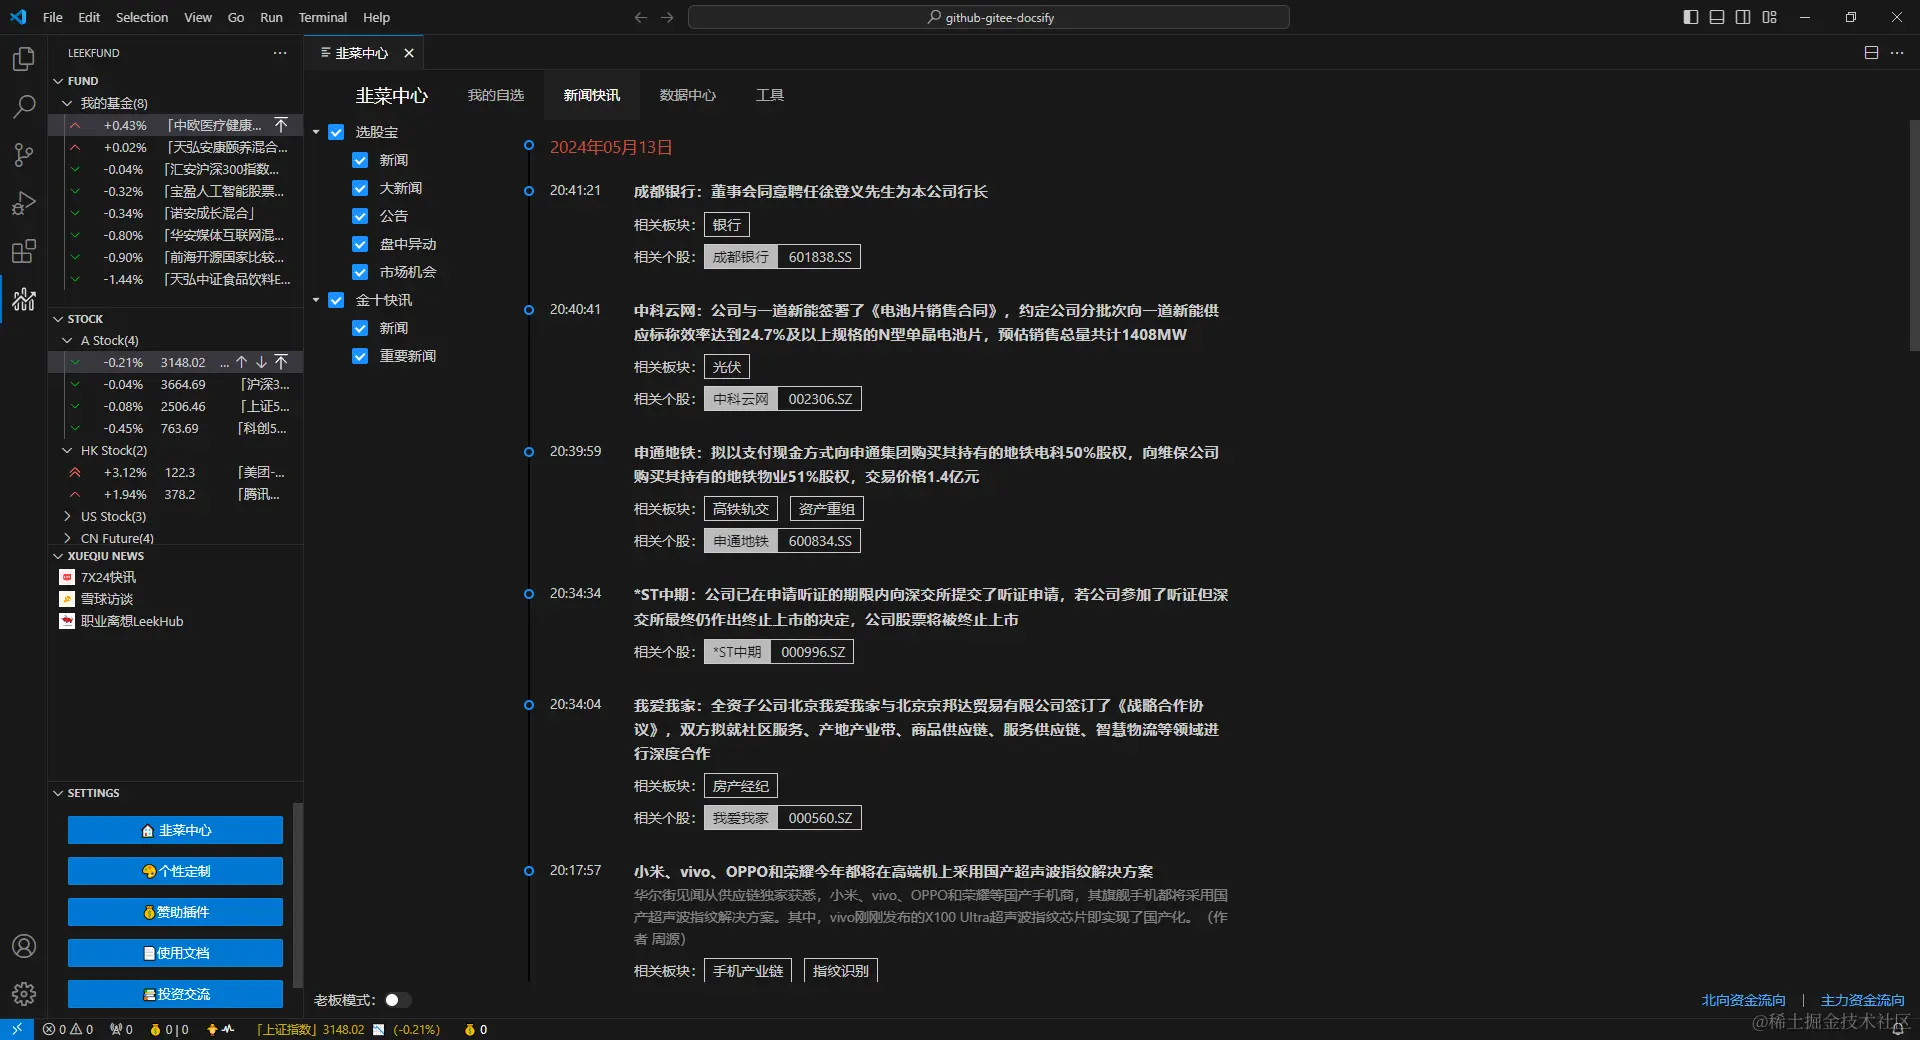The height and width of the screenshot is (1040, 1920).
Task: Toggle bottom panel layout icon
Action: click(x=1717, y=17)
